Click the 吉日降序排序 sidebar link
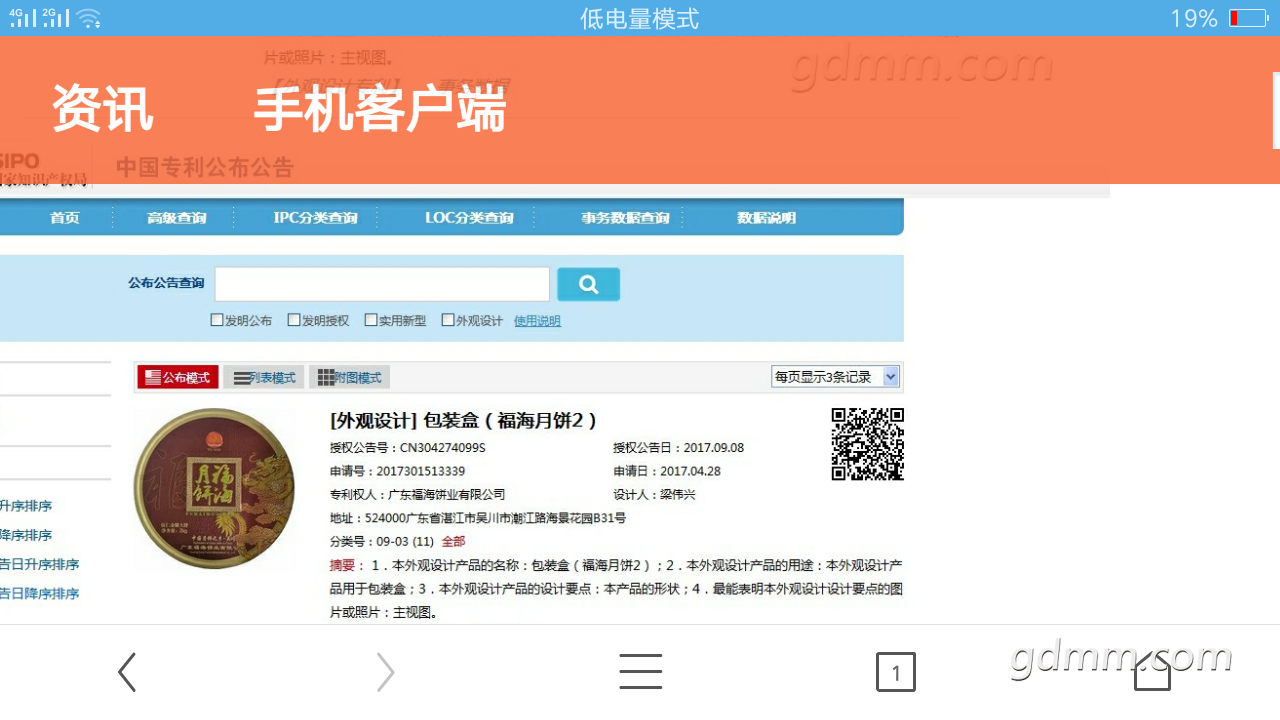 [x=39, y=593]
